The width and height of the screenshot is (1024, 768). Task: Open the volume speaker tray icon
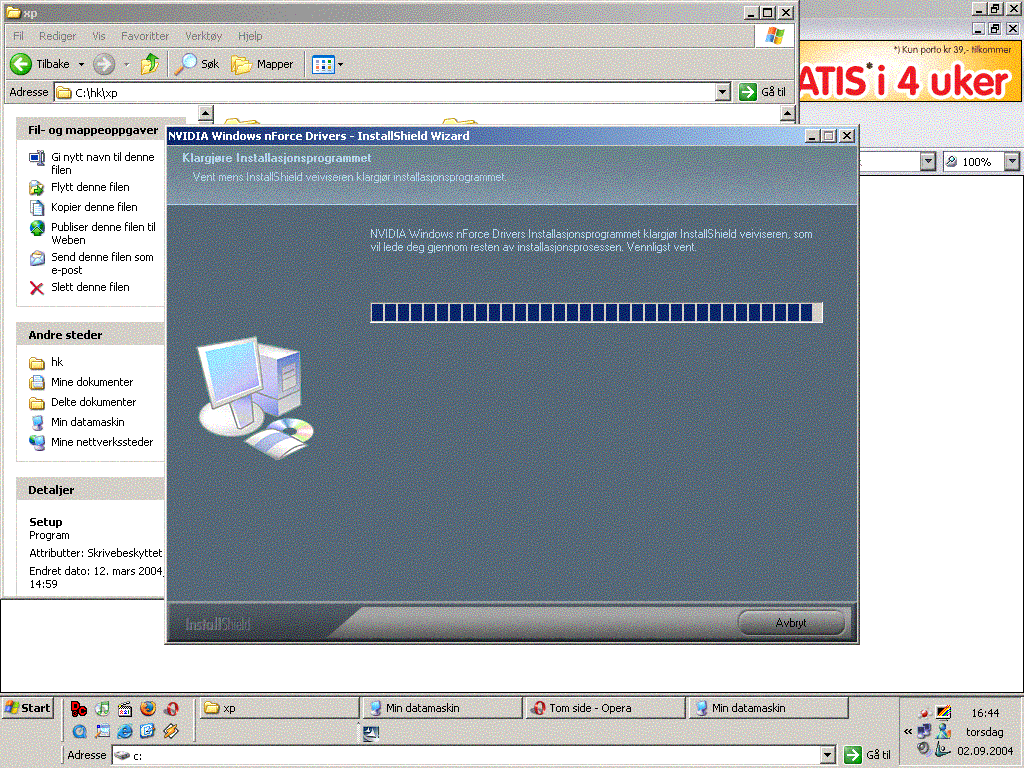[923, 749]
